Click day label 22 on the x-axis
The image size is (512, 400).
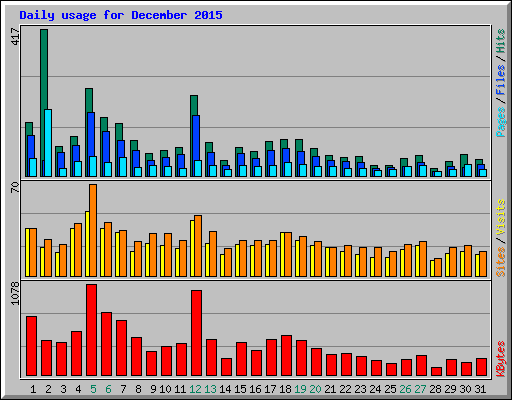345,389
